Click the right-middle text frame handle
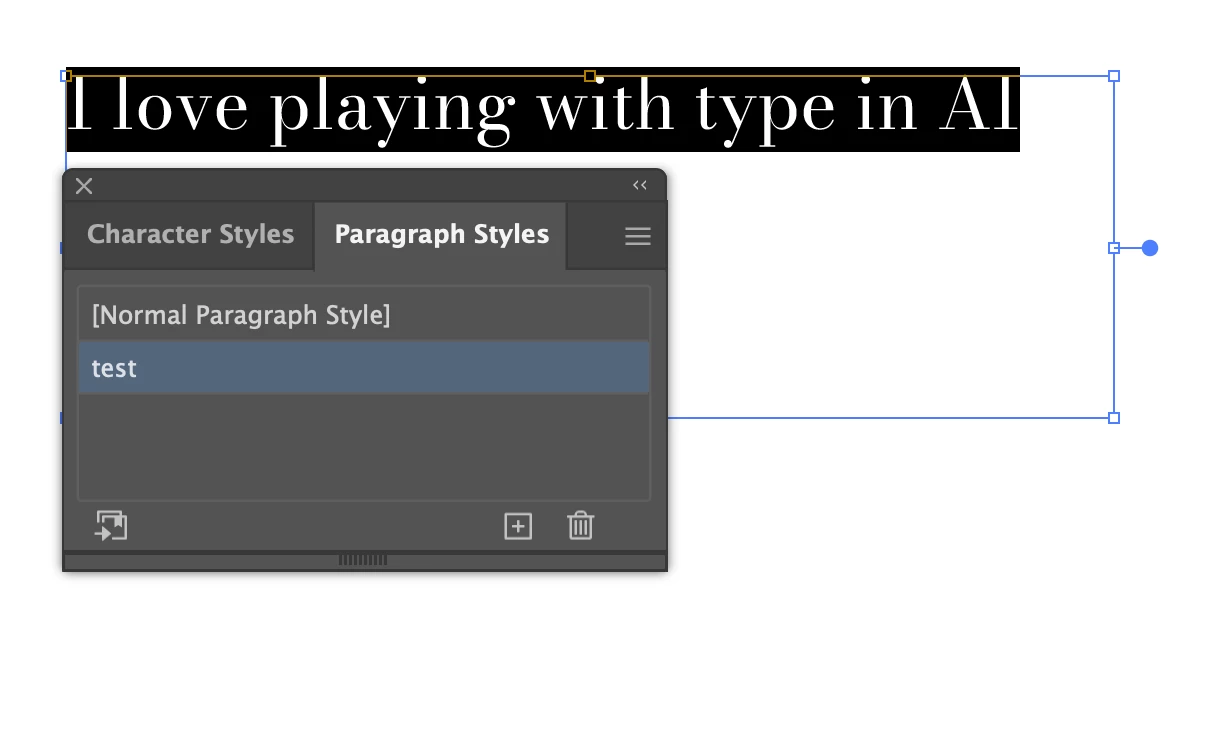Screen dimensions: 1220x748 coord(1114,248)
